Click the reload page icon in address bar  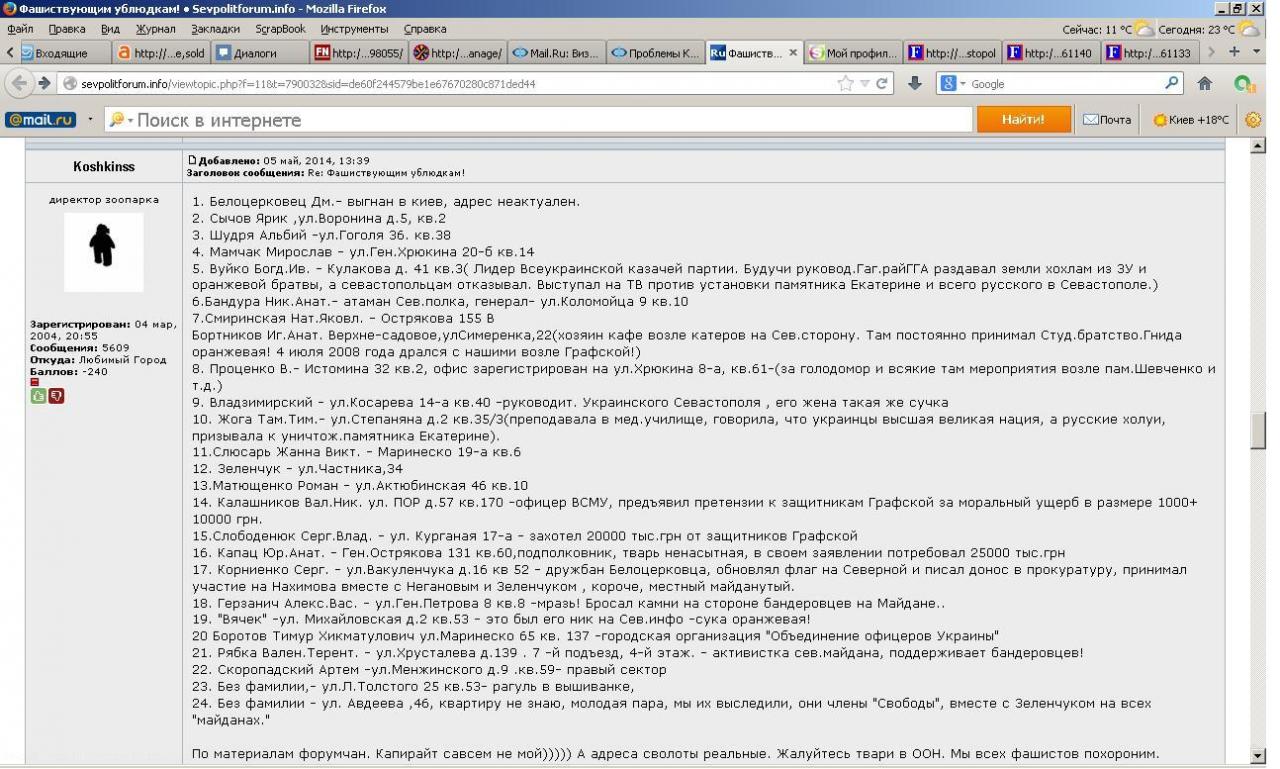click(883, 84)
